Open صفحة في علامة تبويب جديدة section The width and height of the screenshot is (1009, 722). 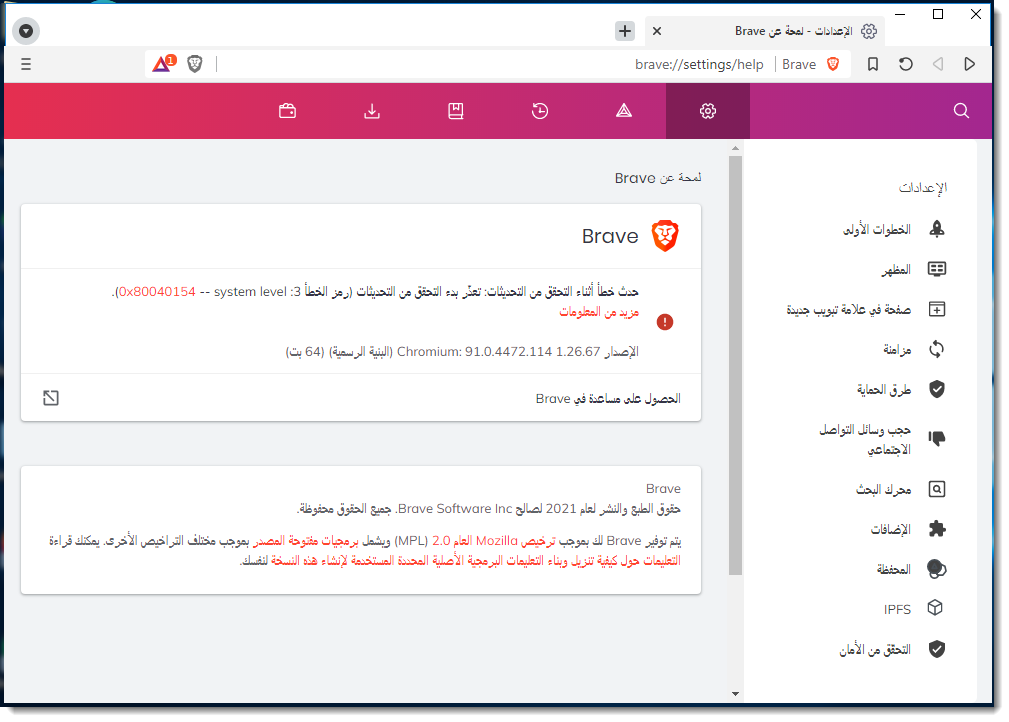click(x=866, y=310)
